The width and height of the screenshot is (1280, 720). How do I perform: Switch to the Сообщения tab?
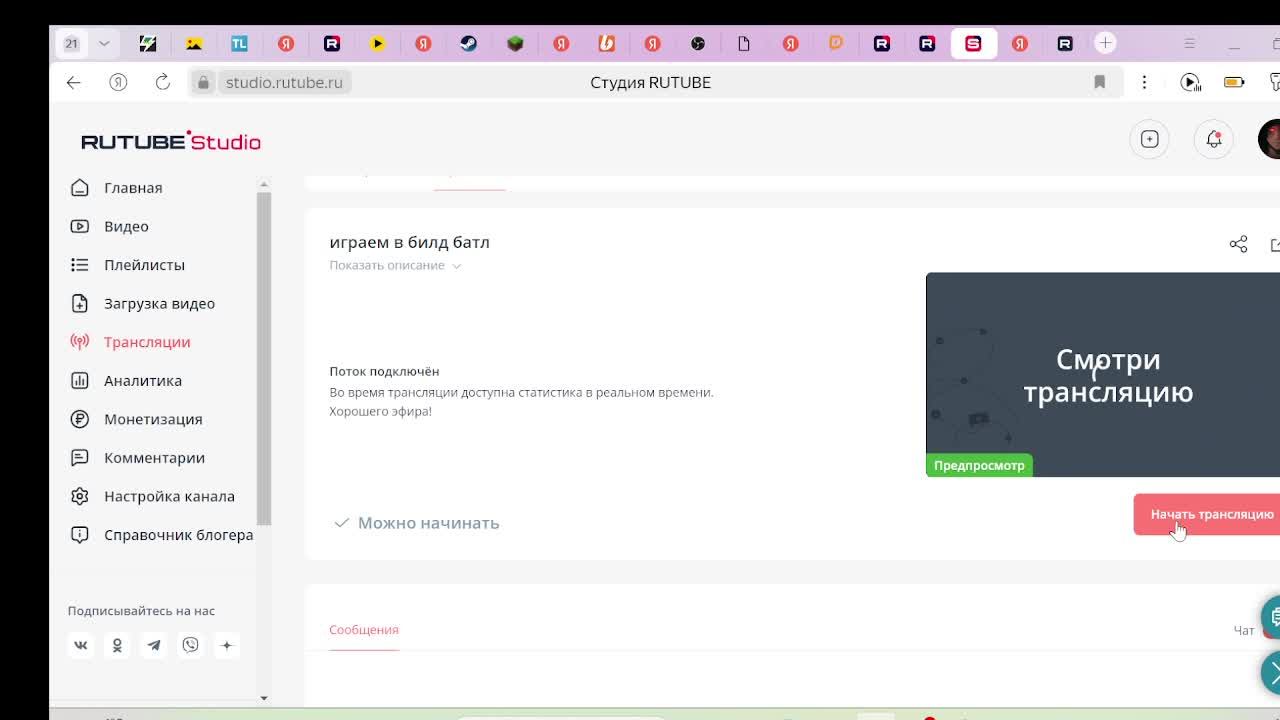coord(364,629)
